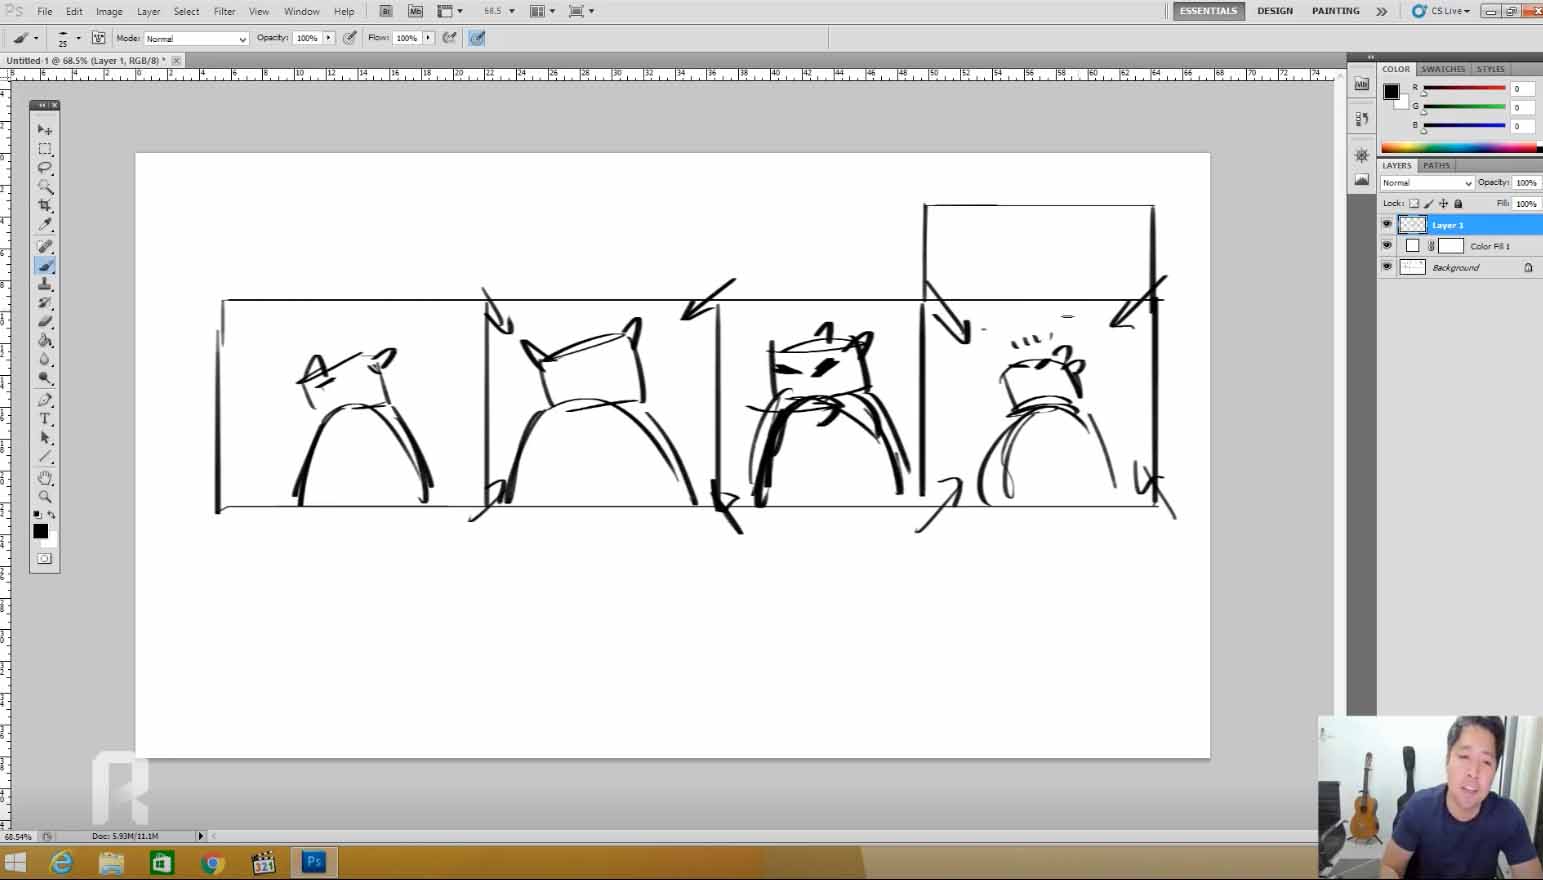Open the layer blend mode dropdown
The width and height of the screenshot is (1543, 880).
[1427, 183]
